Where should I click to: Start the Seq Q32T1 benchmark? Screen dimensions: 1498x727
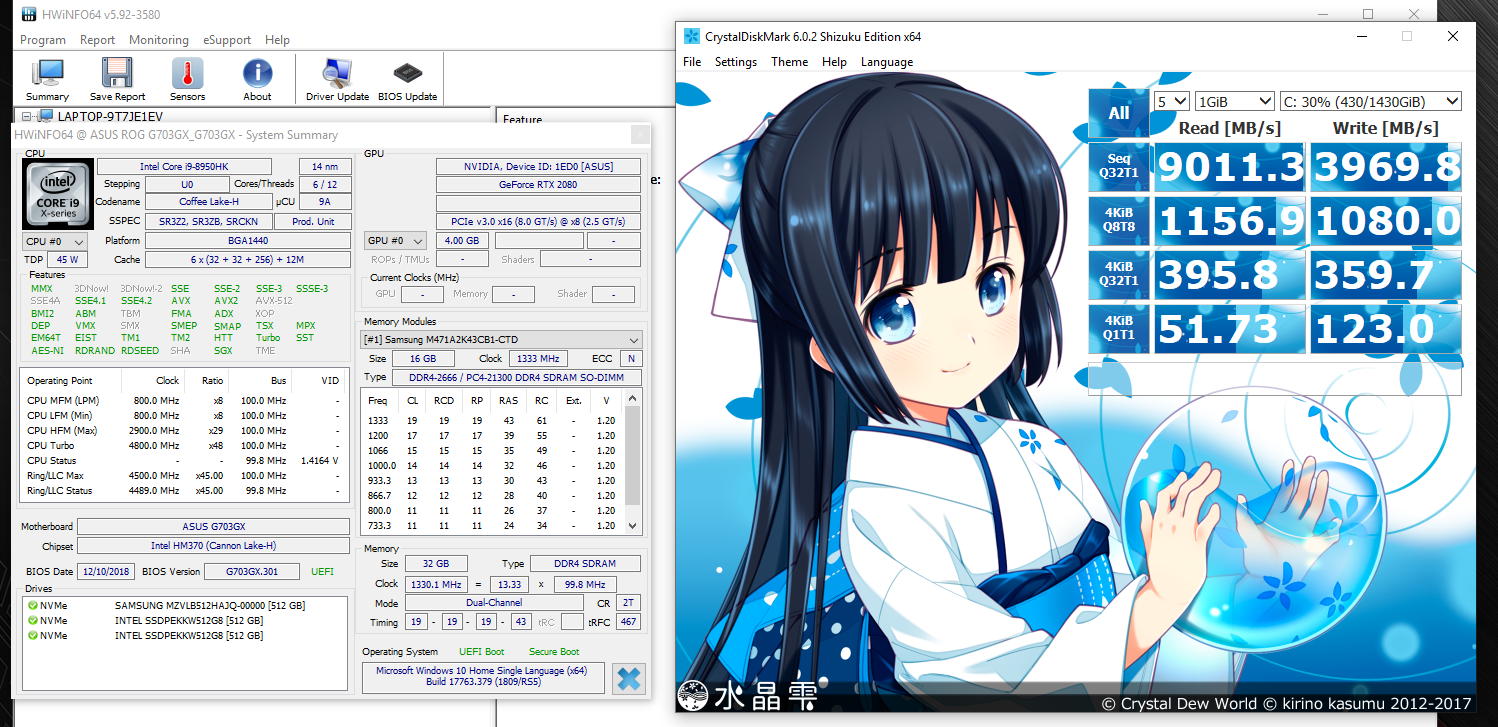pyautogui.click(x=1119, y=167)
